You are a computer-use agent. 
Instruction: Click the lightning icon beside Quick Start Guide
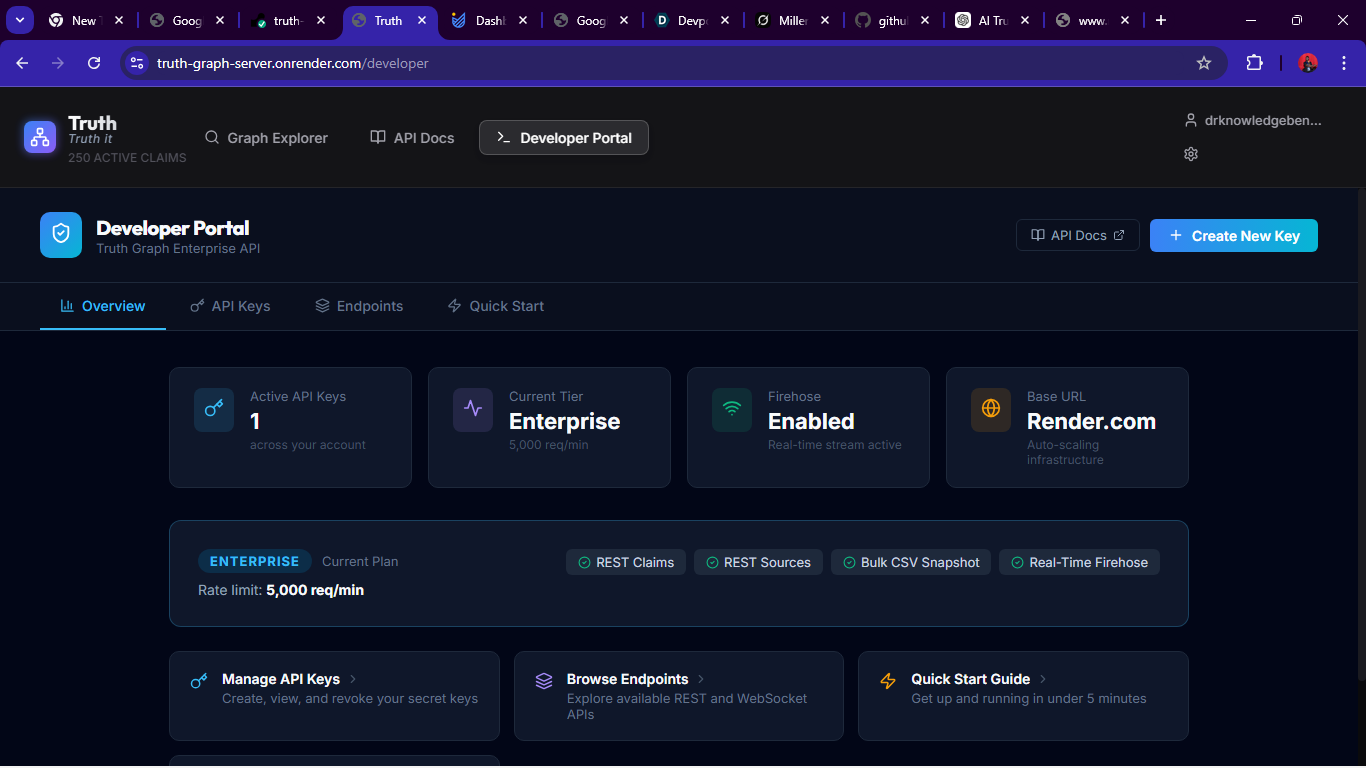click(888, 681)
